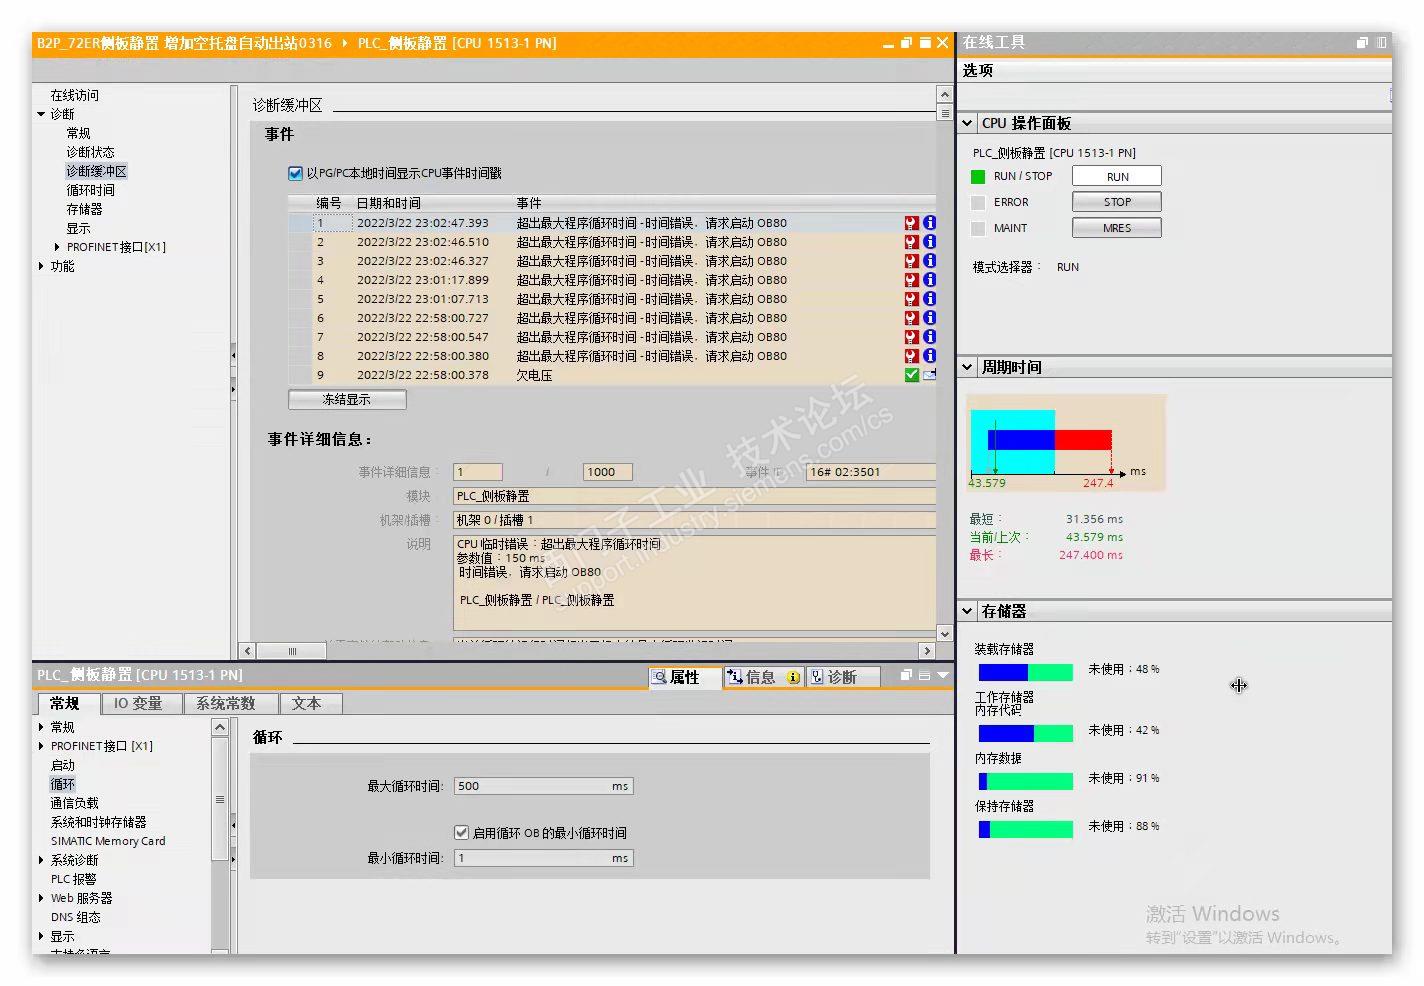1424x986 pixels.
Task: Select event row 4 at 23:01:17.899
Action: [612, 280]
